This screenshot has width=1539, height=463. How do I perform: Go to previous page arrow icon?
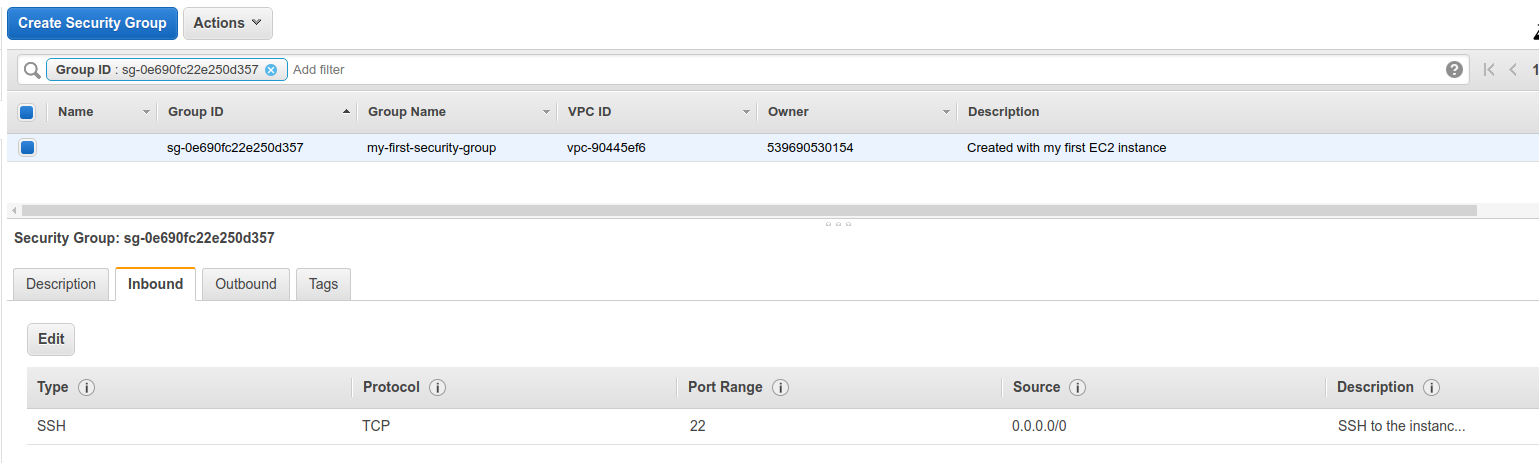pos(1513,70)
